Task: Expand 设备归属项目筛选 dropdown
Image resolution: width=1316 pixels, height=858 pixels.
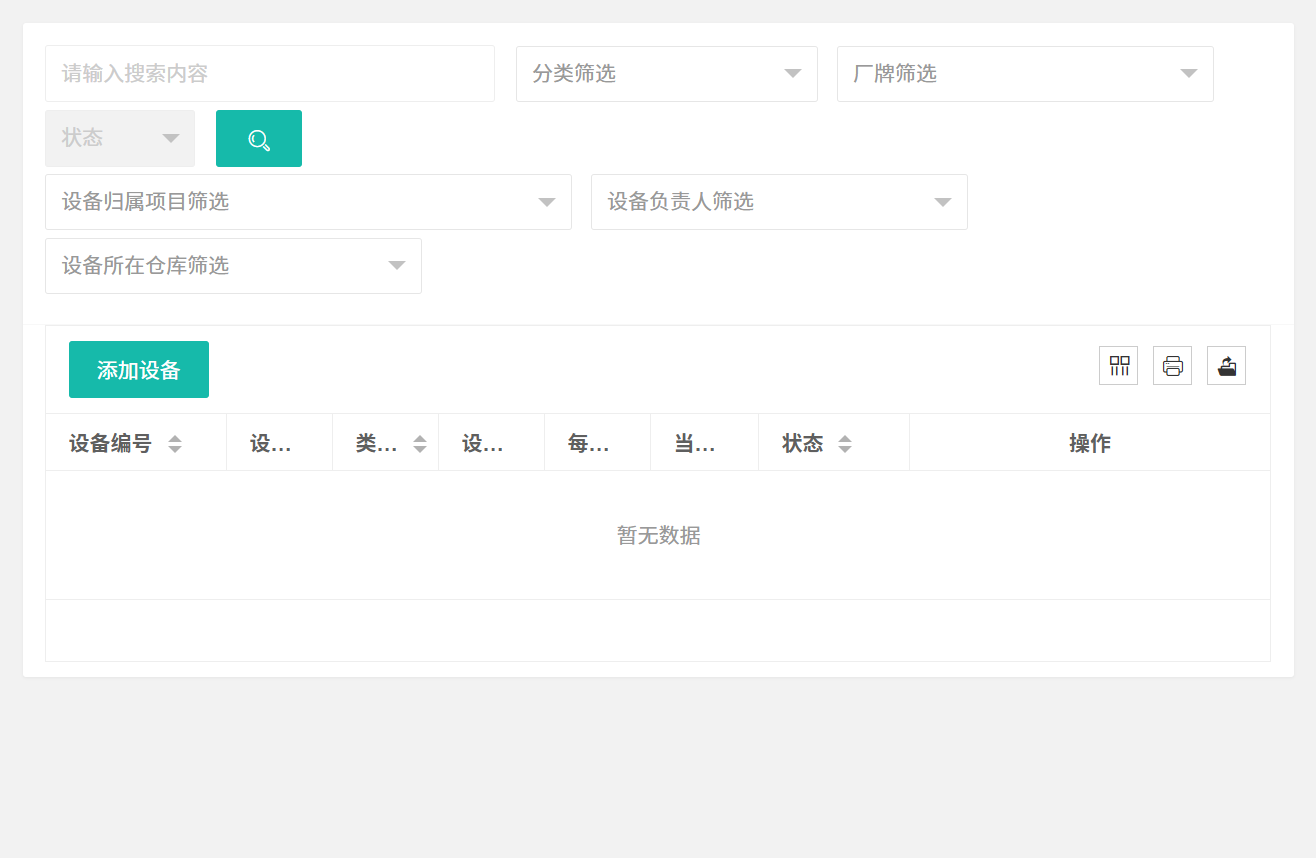Action: [x=308, y=202]
